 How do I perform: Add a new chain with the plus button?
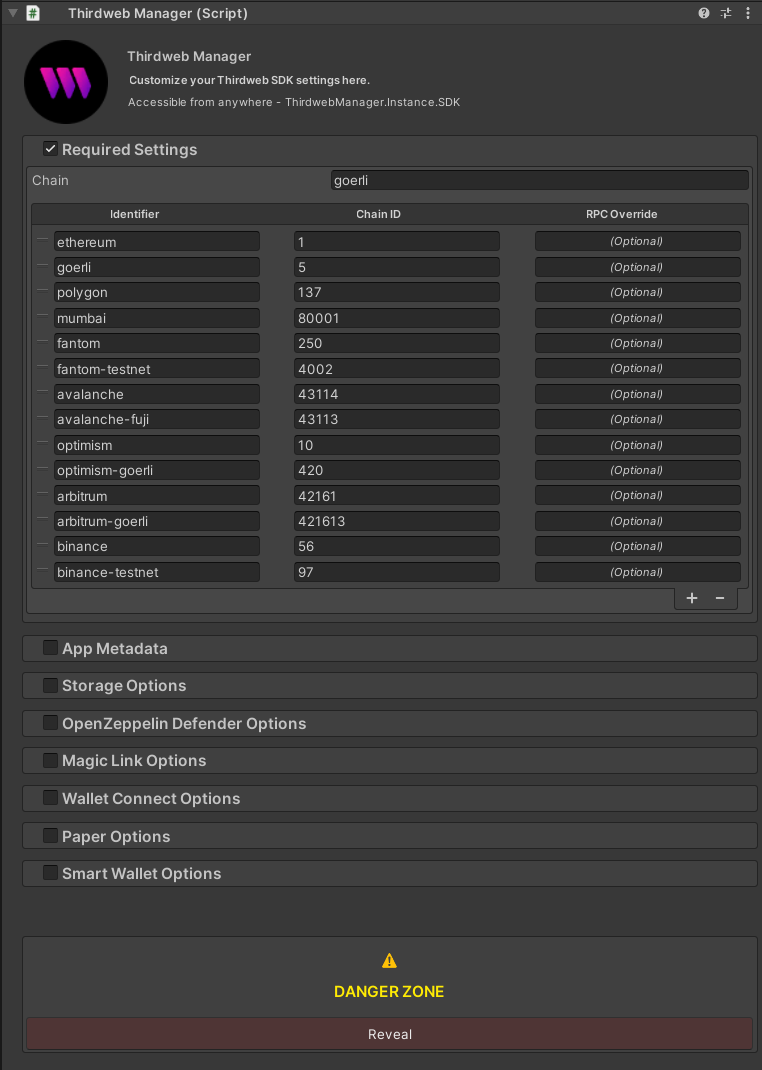click(692, 598)
